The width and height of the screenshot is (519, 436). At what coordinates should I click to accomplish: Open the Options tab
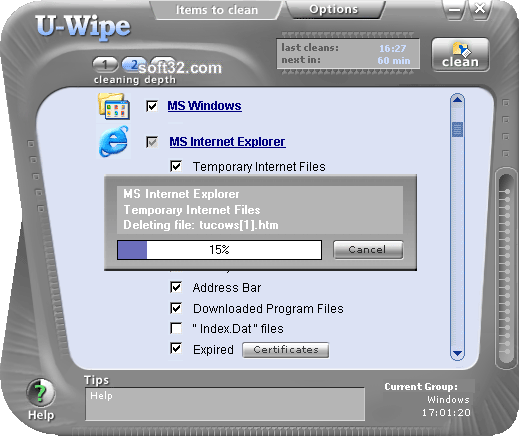coord(334,10)
